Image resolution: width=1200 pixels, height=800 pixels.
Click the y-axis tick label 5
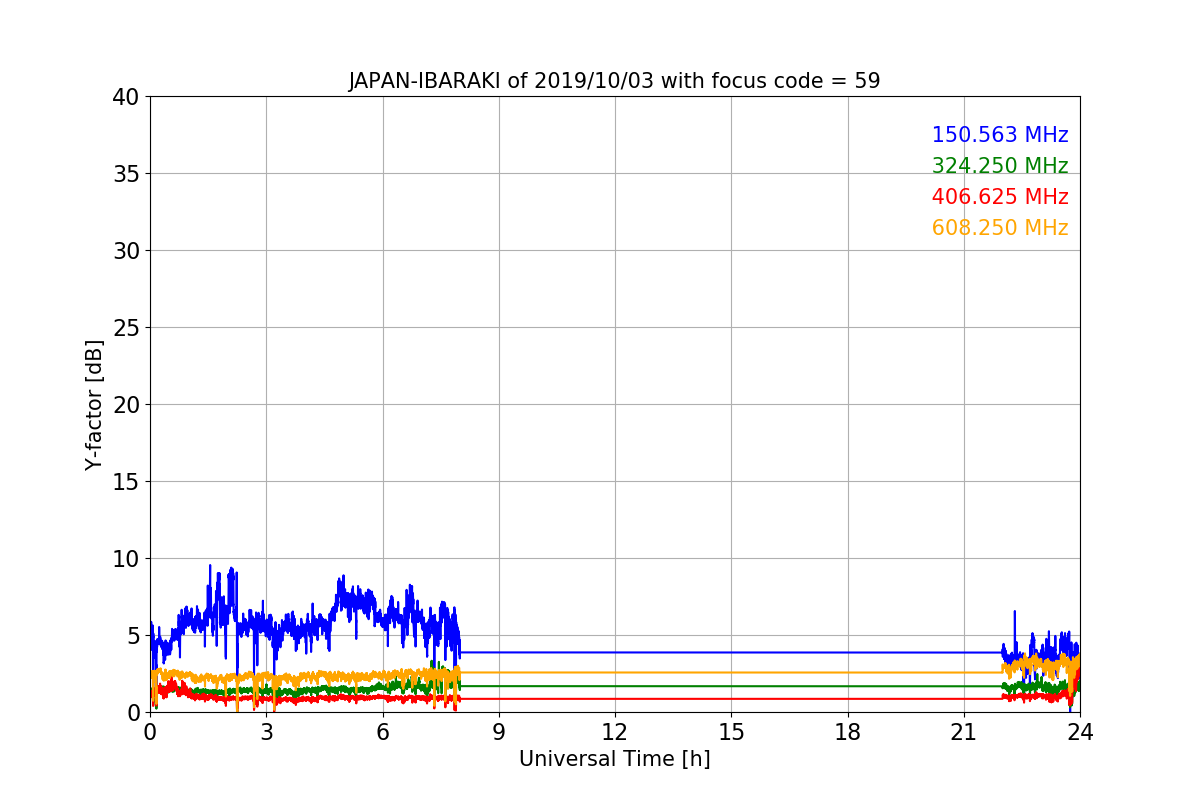[x=133, y=636]
